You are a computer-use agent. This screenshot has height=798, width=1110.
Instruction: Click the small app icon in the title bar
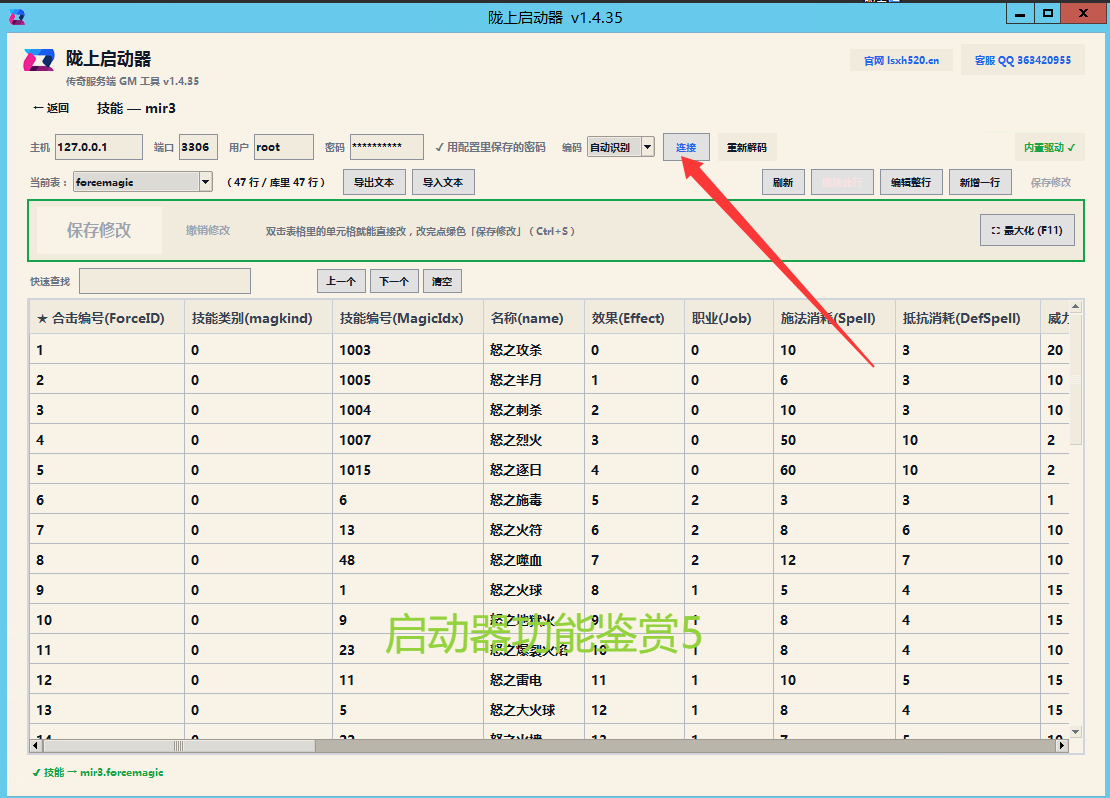[17, 17]
